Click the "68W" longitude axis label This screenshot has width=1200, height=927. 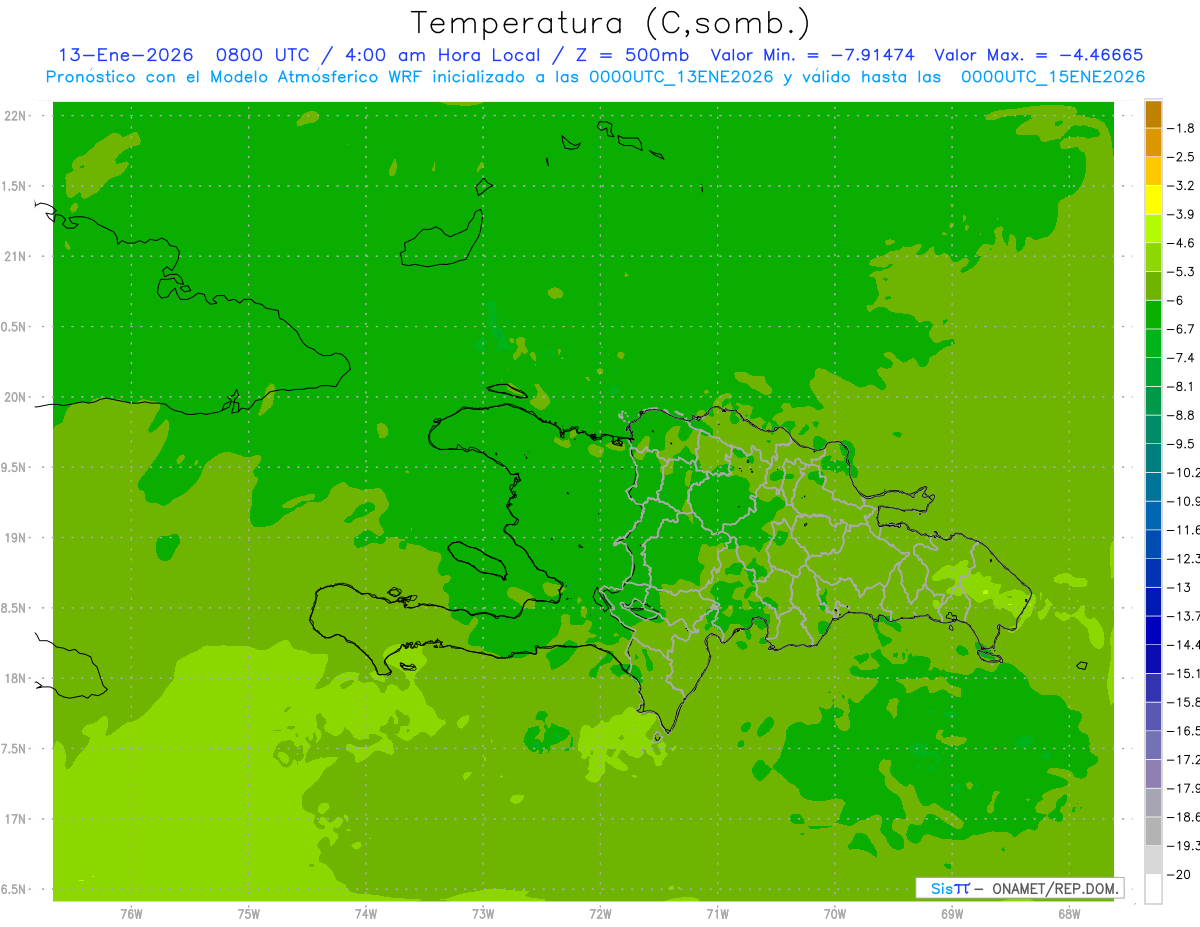pyautogui.click(x=1068, y=914)
